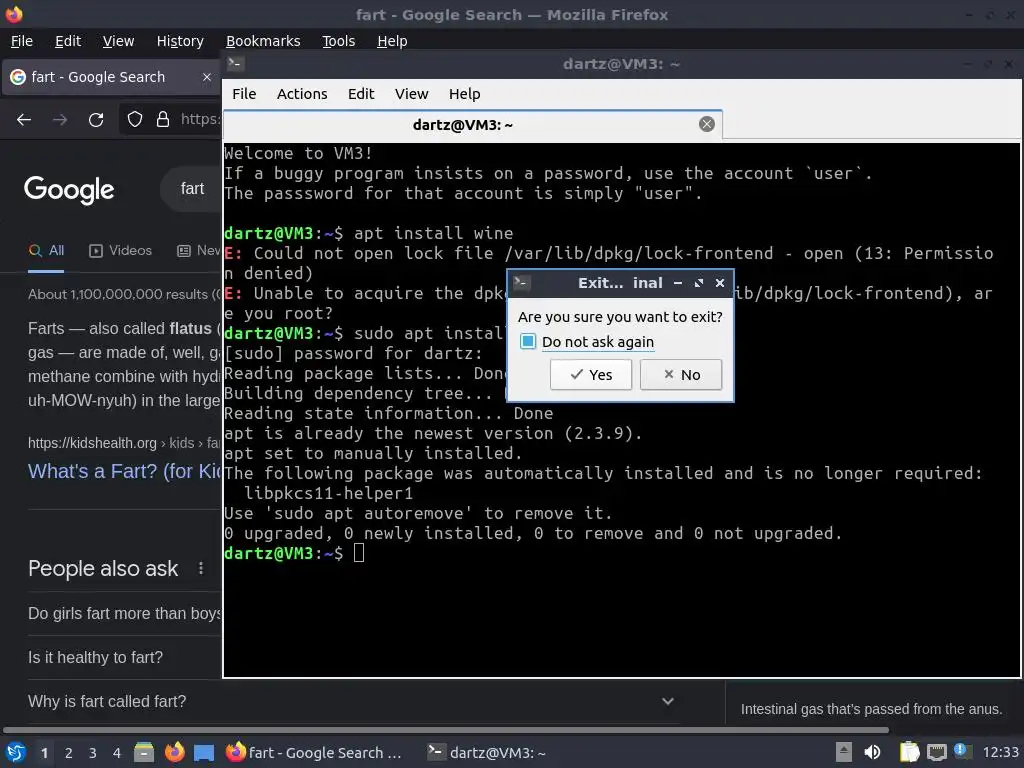This screenshot has width=1024, height=768.
Task: Click the blue show desktop icon
Action: (204, 752)
